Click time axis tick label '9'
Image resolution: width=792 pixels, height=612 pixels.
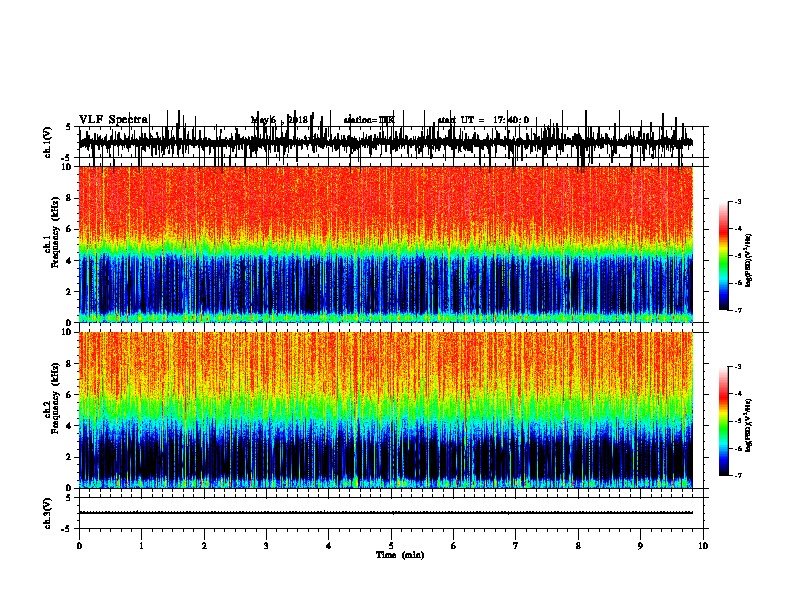click(640, 546)
